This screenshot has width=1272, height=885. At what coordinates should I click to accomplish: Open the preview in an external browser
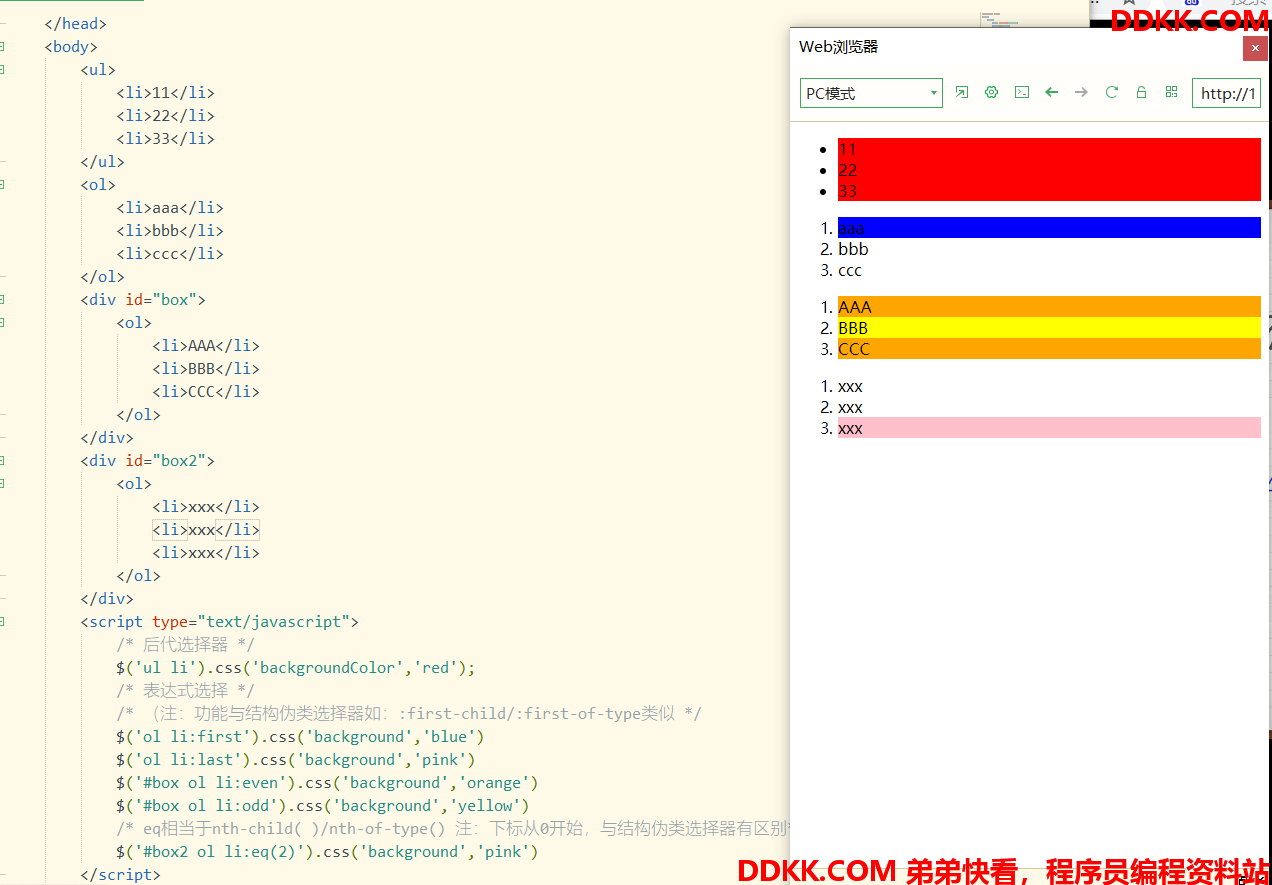(x=961, y=93)
